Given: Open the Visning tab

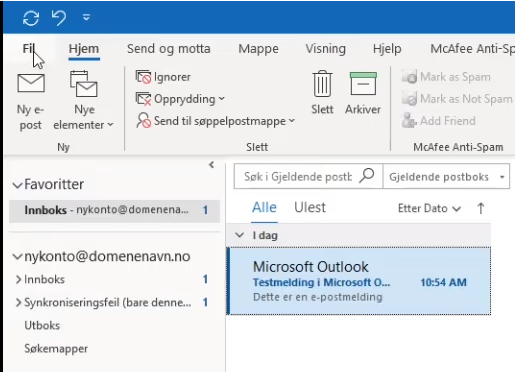Looking at the screenshot, I should [x=325, y=49].
